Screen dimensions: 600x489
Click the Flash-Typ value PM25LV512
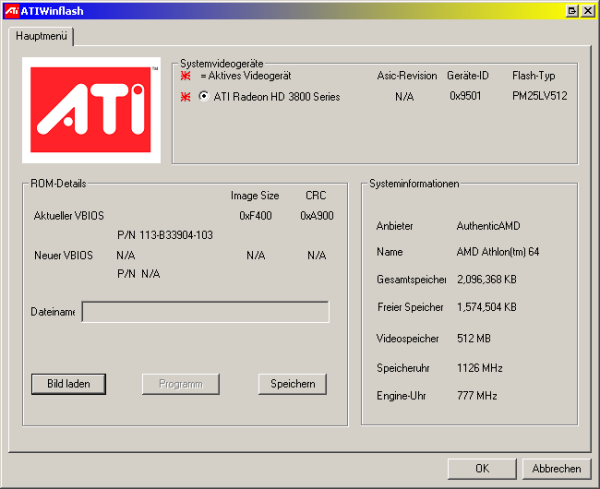(x=540, y=96)
